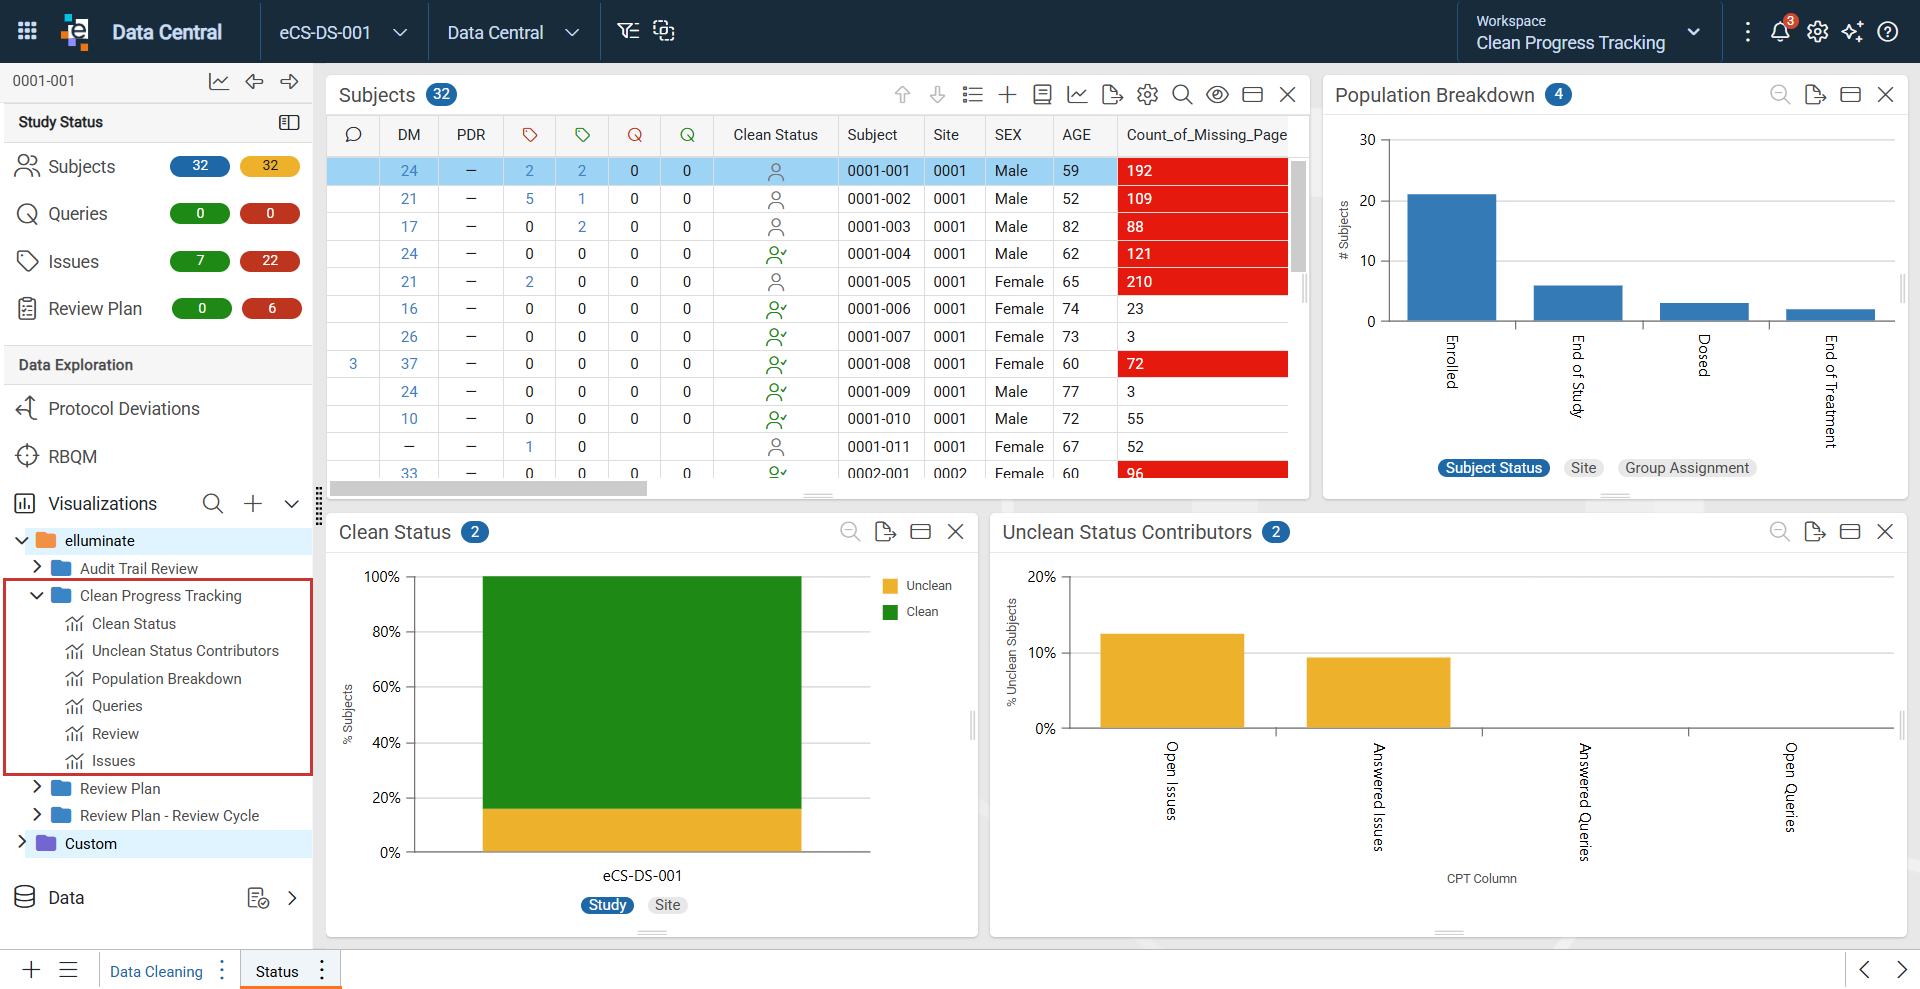This screenshot has width=1920, height=989.
Task: Select the Group Assignment grouping pill
Action: point(1686,468)
